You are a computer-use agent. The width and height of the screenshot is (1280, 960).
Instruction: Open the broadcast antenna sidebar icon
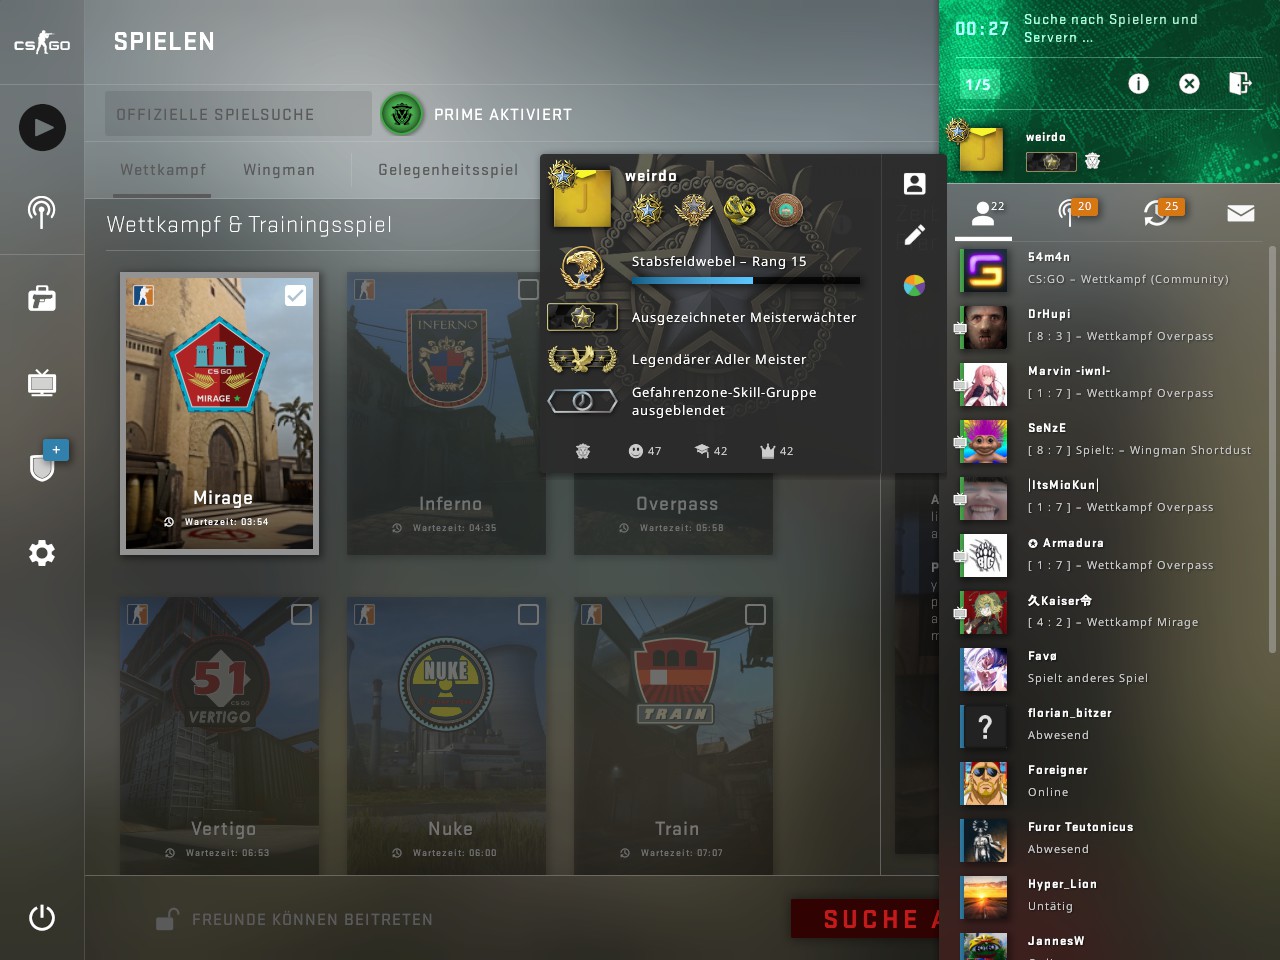pos(42,212)
